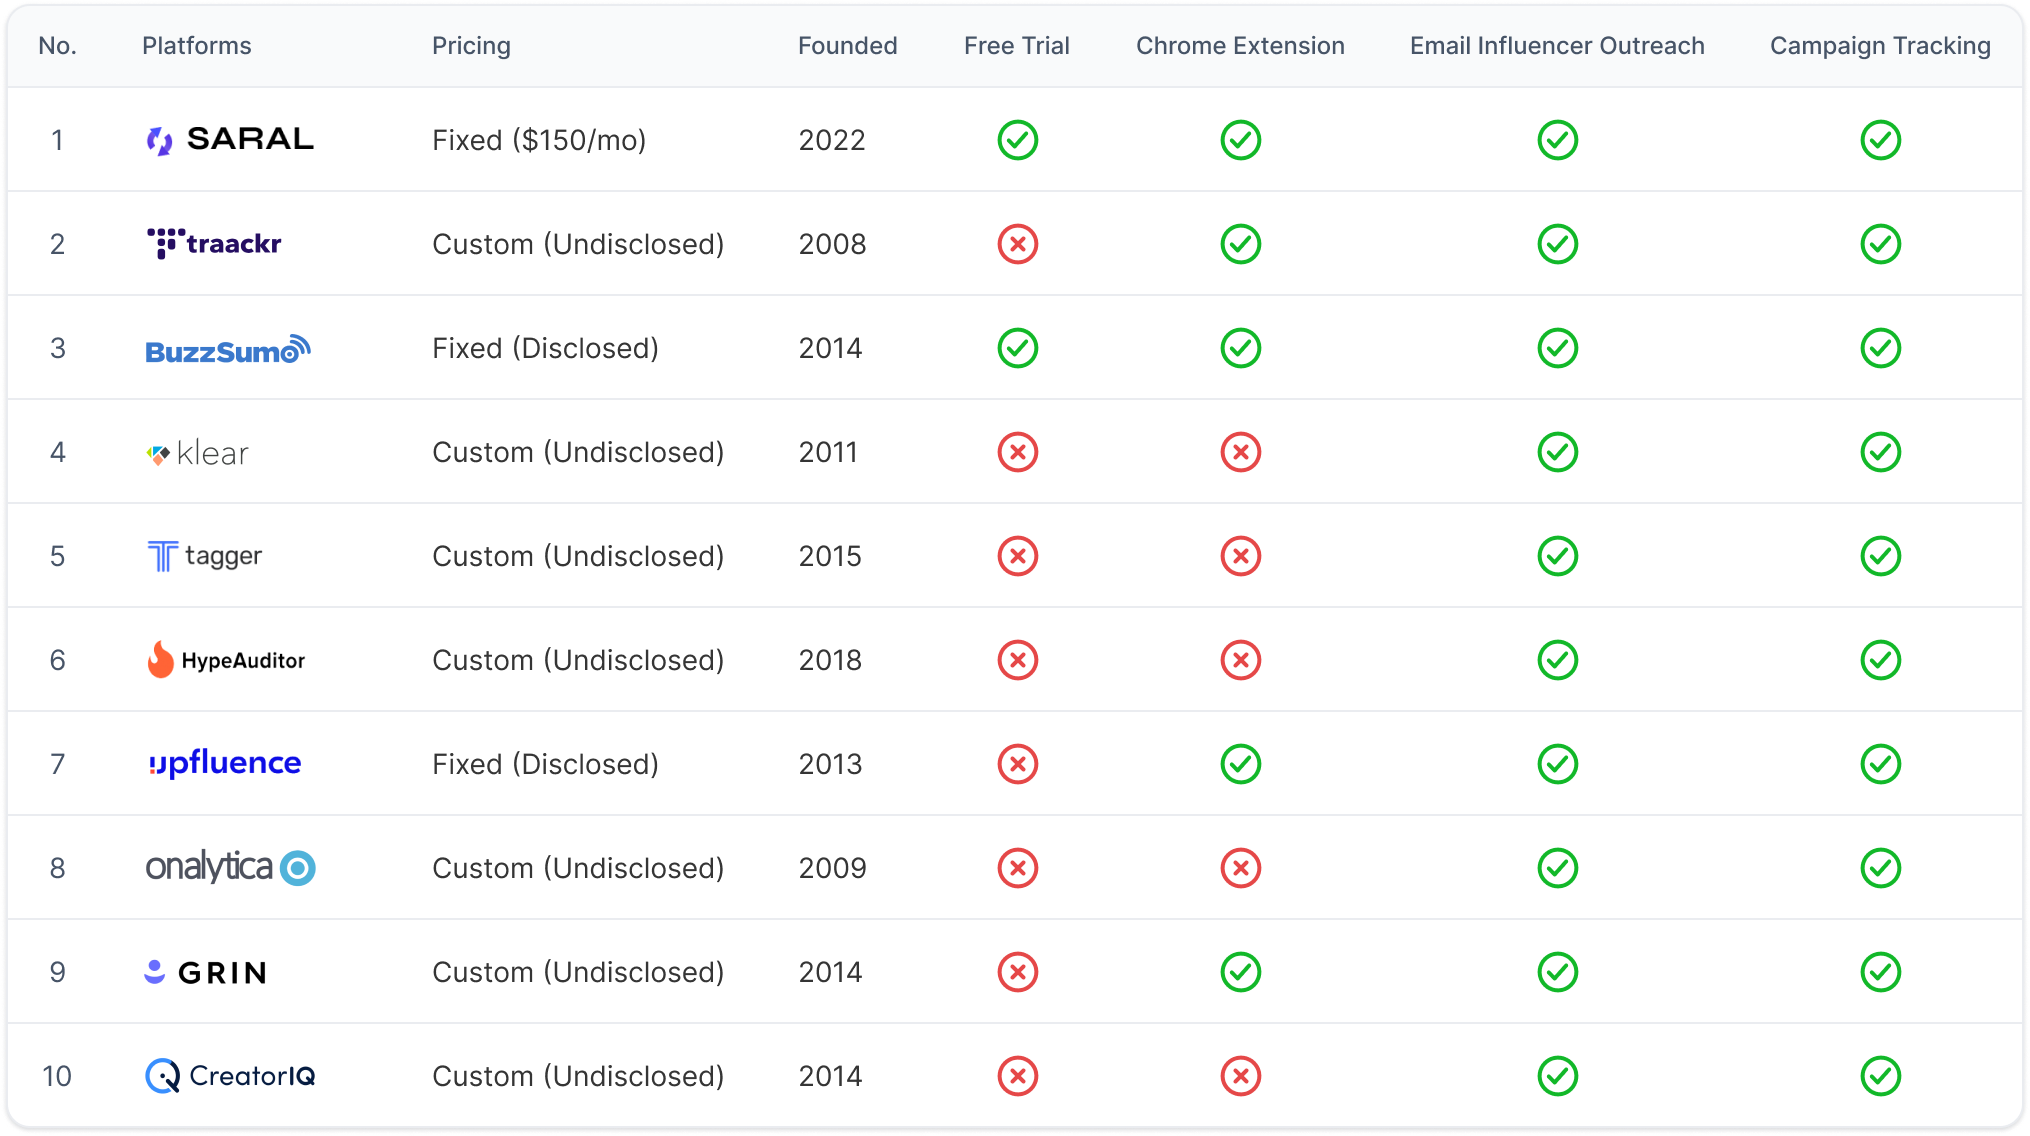
Task: Click the CreatorIQ logo
Action: click(x=231, y=1076)
